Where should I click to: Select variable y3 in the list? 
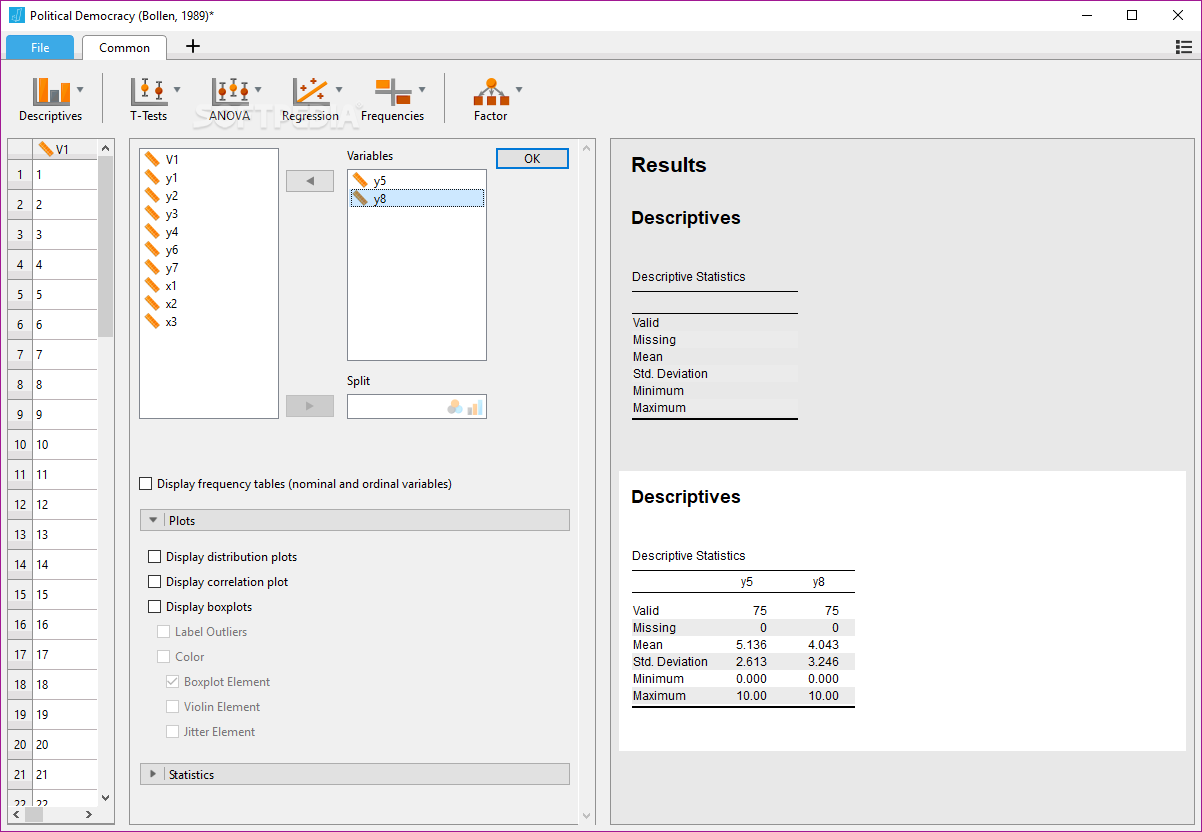172,214
